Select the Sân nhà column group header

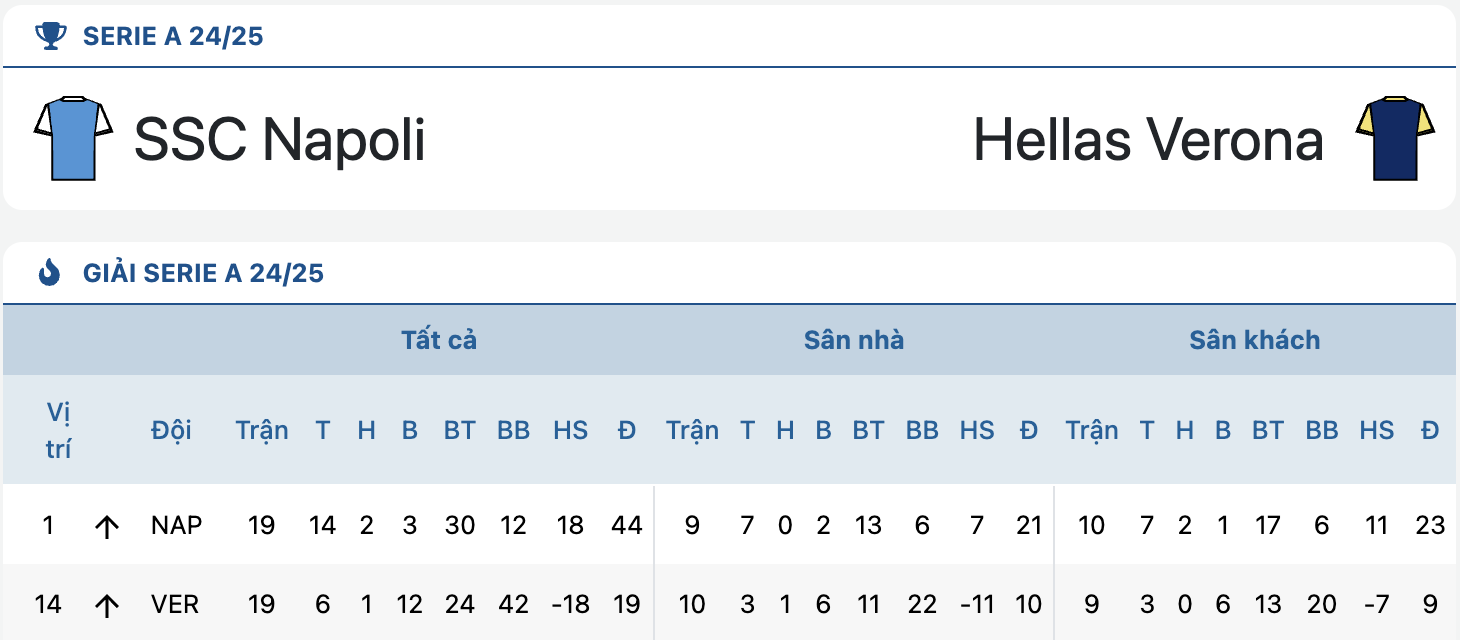click(854, 340)
